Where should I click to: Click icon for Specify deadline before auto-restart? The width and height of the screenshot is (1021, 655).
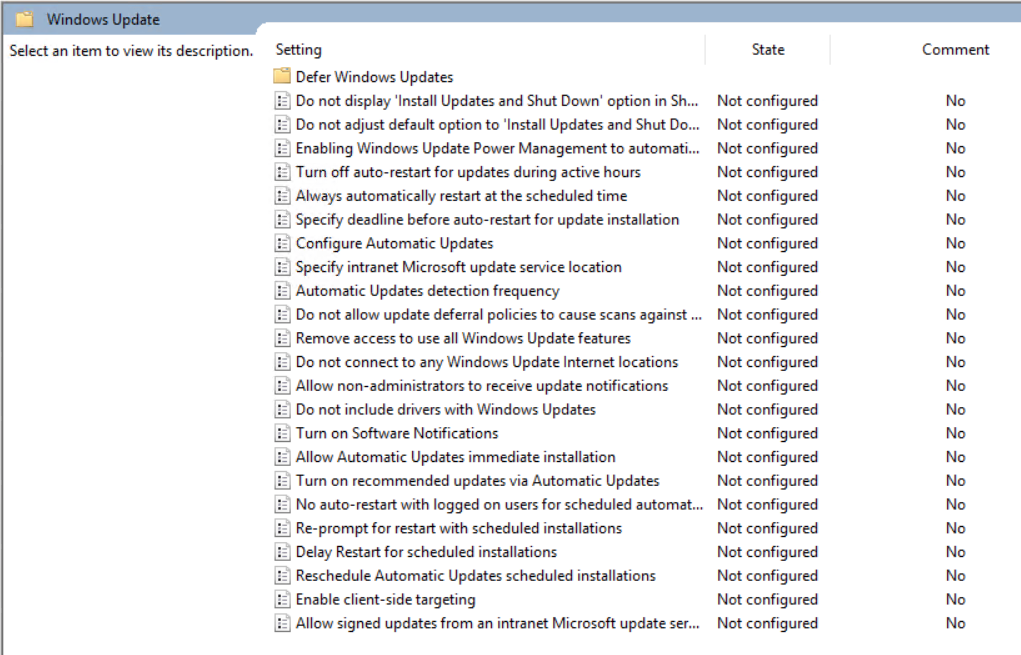(282, 219)
